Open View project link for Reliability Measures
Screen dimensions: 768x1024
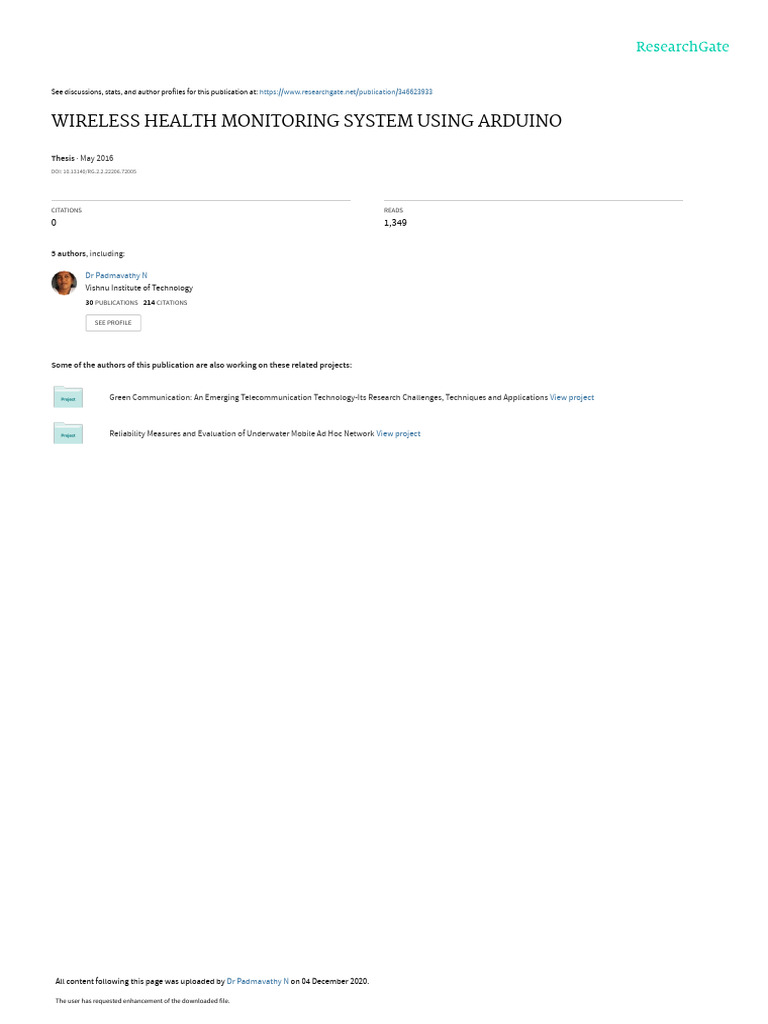[398, 434]
